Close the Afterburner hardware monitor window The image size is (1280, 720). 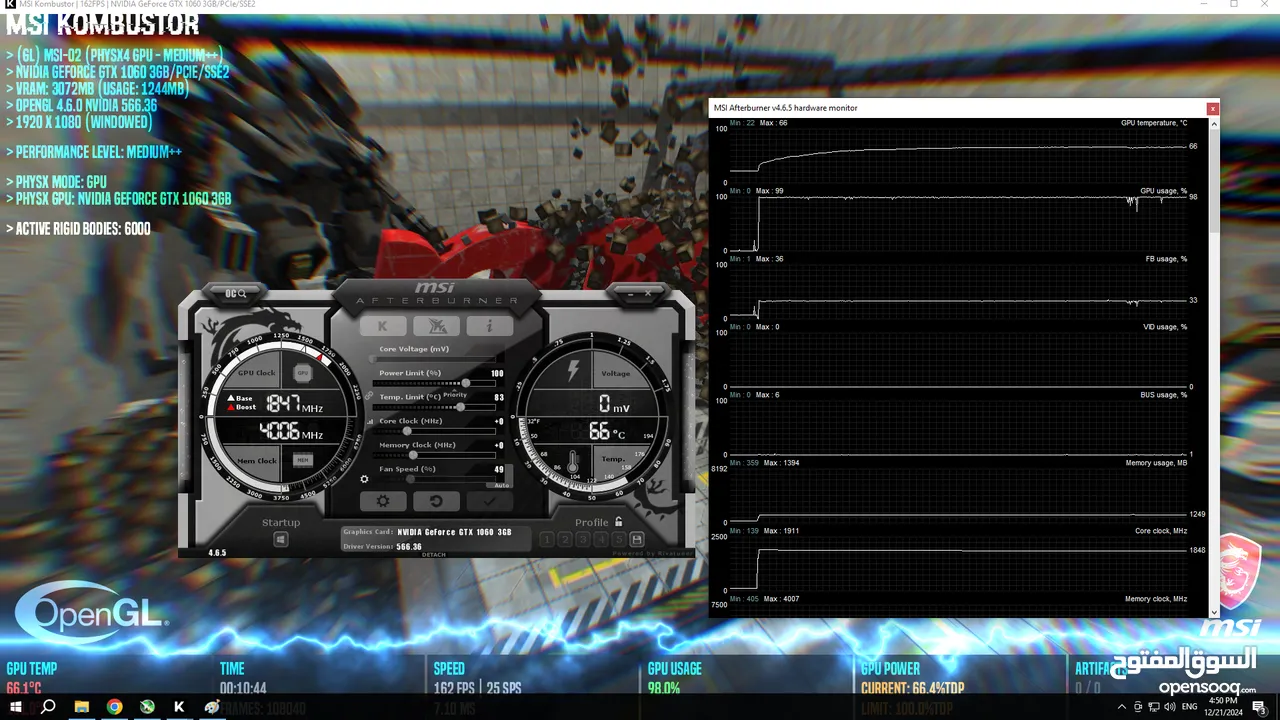1213,108
